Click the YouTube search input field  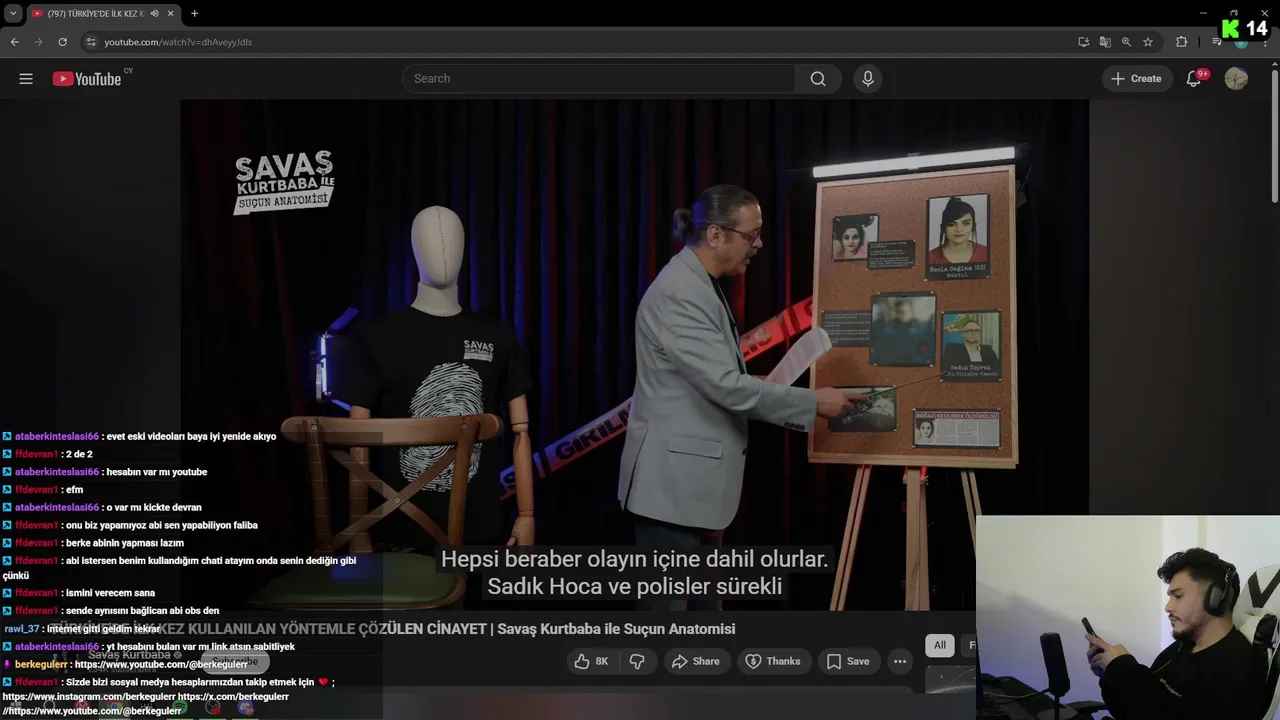(x=599, y=79)
